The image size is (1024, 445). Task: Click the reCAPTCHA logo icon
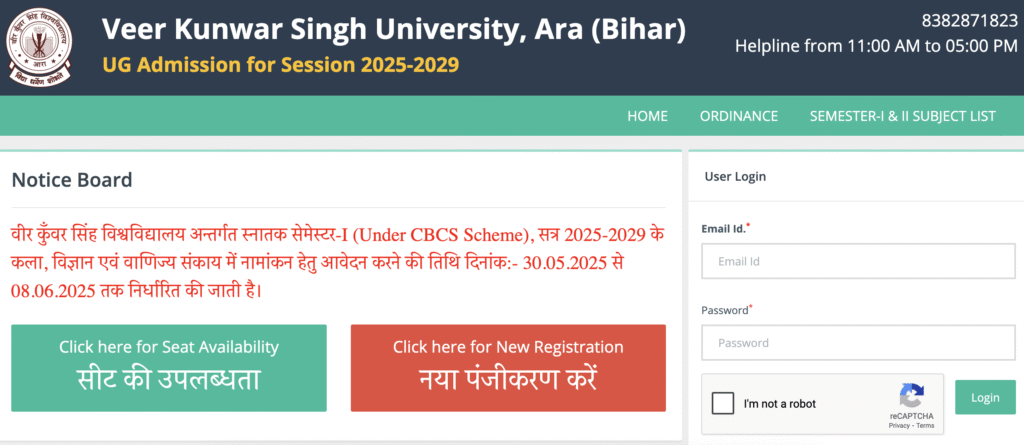[x=911, y=396]
